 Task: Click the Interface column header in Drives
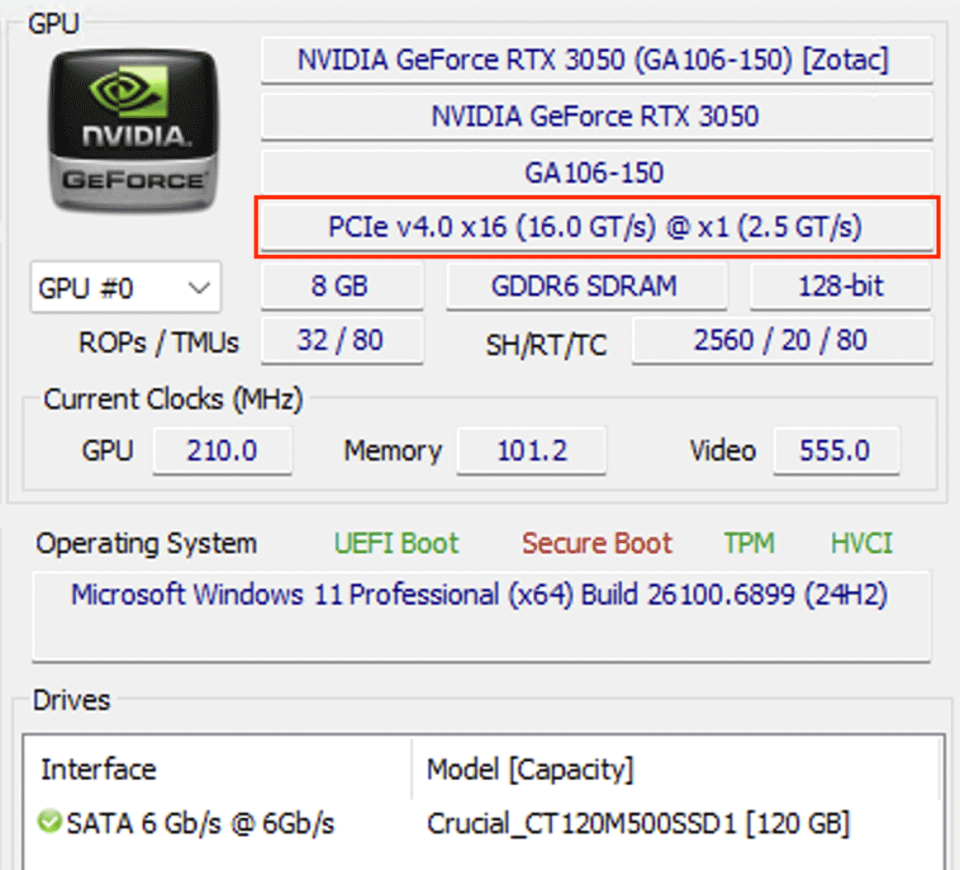[x=99, y=769]
